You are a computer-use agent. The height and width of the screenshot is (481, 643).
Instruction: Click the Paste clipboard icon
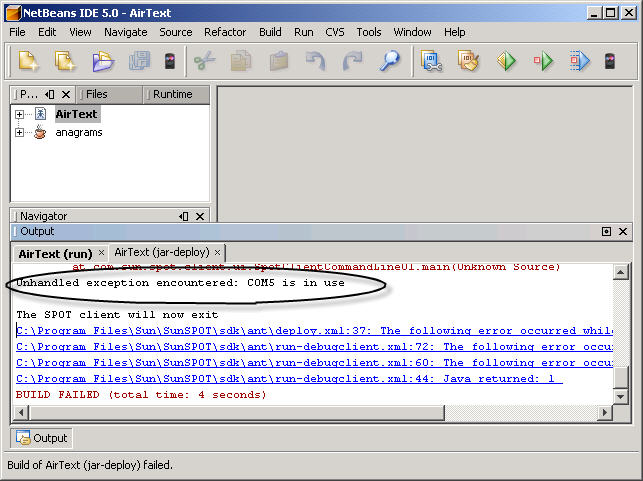tap(279, 61)
